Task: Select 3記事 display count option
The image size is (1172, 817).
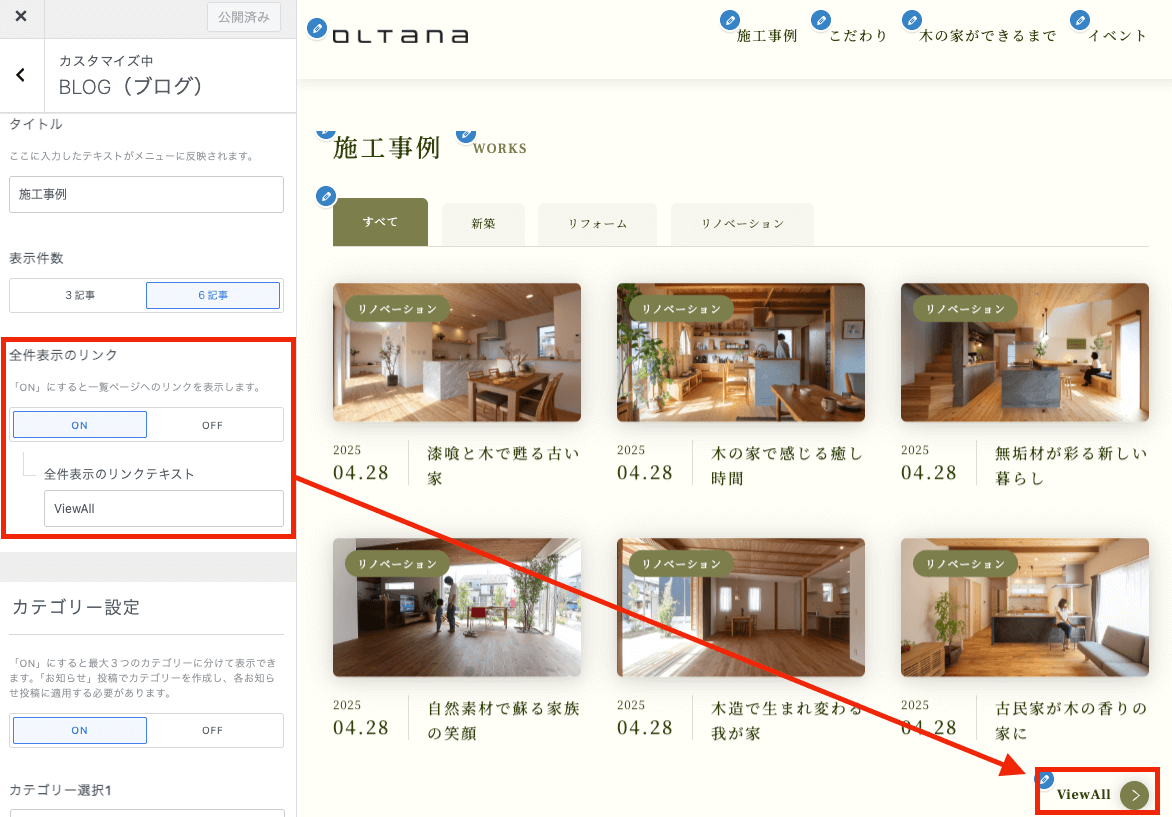Action: (x=79, y=295)
